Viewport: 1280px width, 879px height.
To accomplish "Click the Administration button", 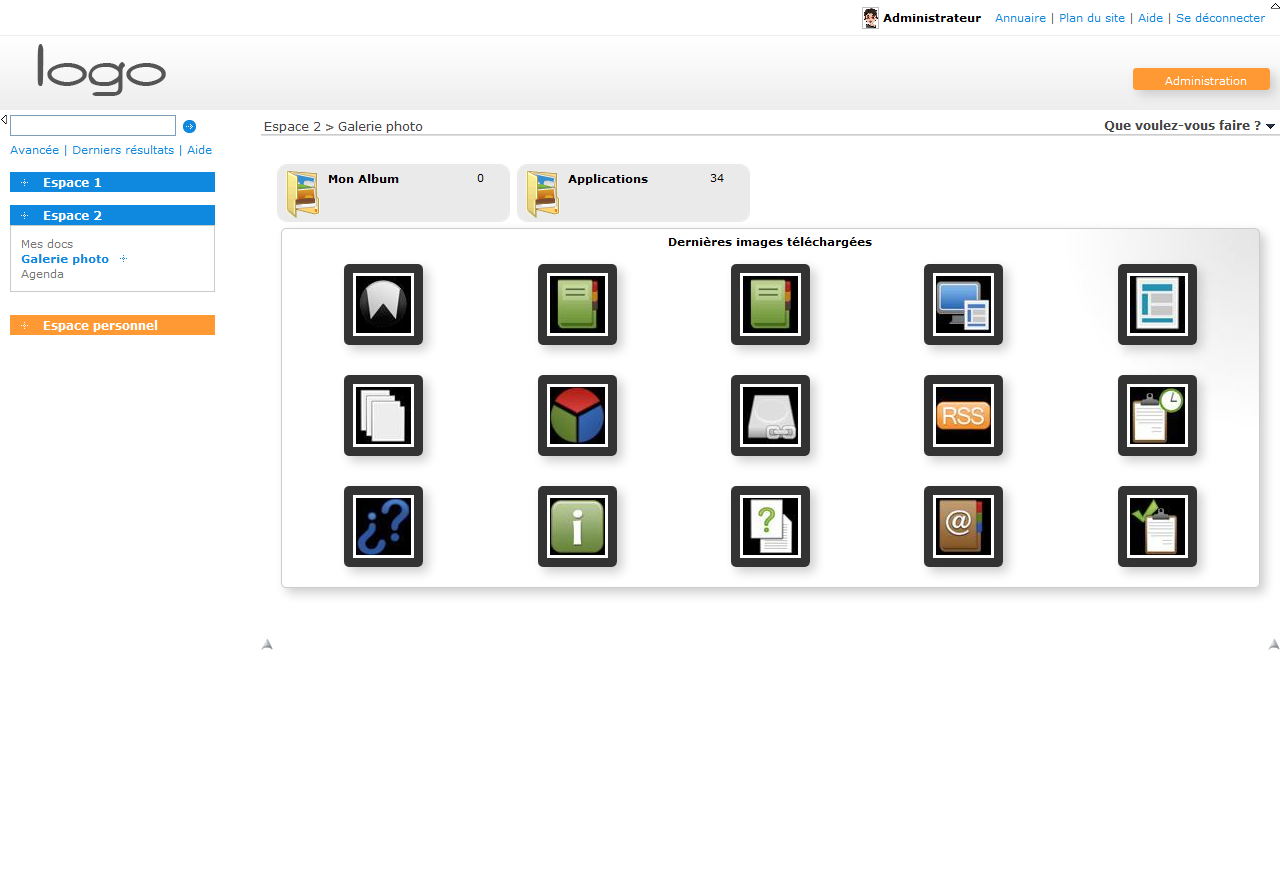I will [x=1201, y=80].
